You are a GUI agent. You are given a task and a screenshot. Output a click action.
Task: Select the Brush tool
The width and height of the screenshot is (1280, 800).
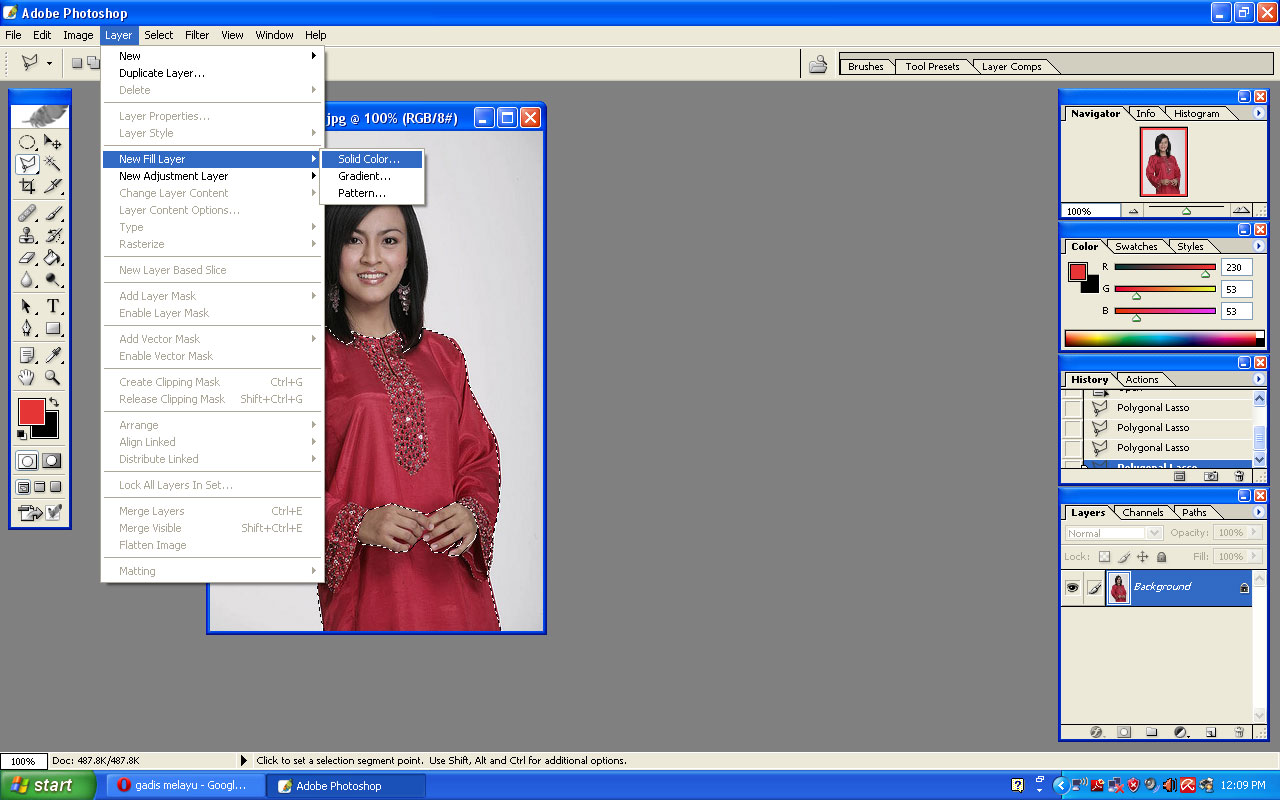(x=53, y=213)
